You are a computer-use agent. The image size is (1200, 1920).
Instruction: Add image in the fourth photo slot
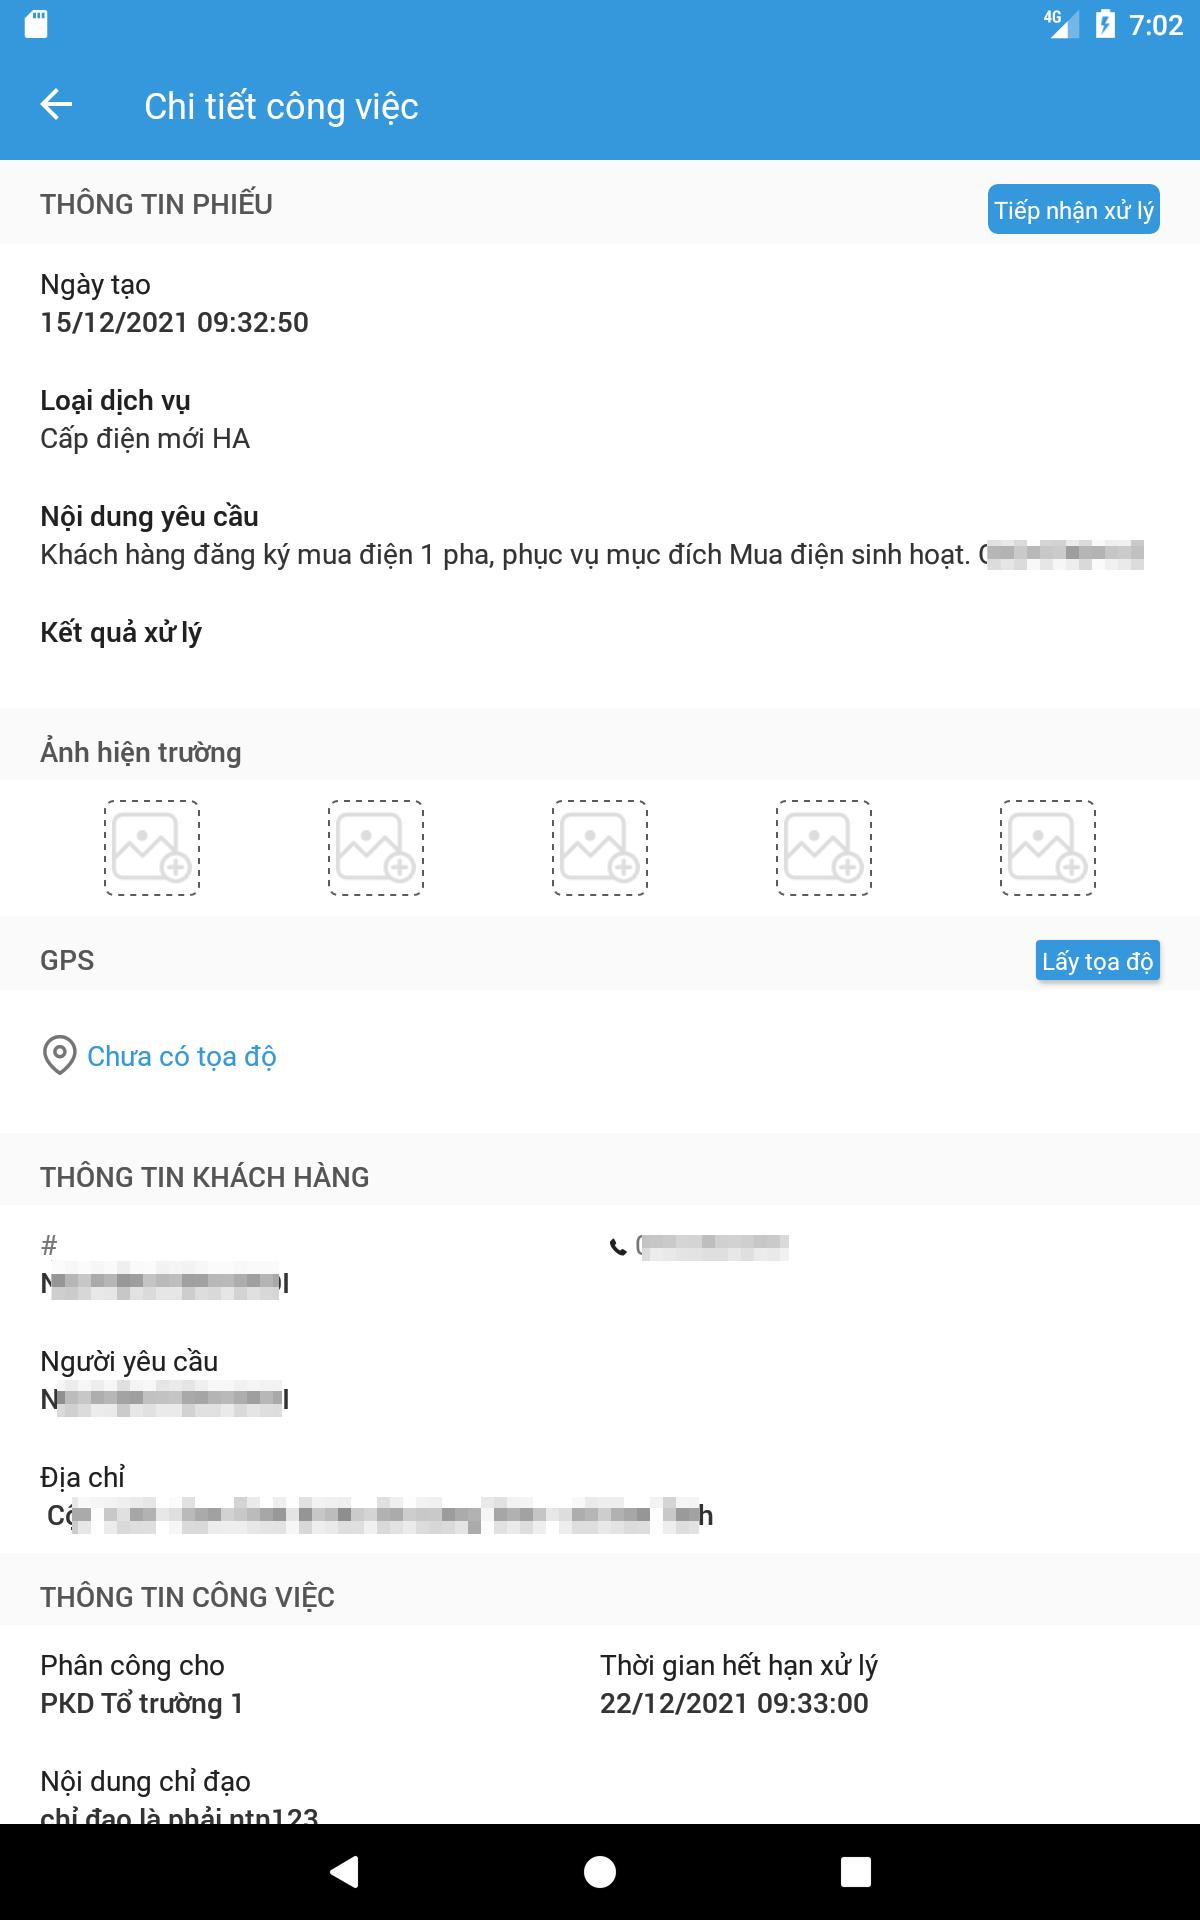pyautogui.click(x=824, y=848)
